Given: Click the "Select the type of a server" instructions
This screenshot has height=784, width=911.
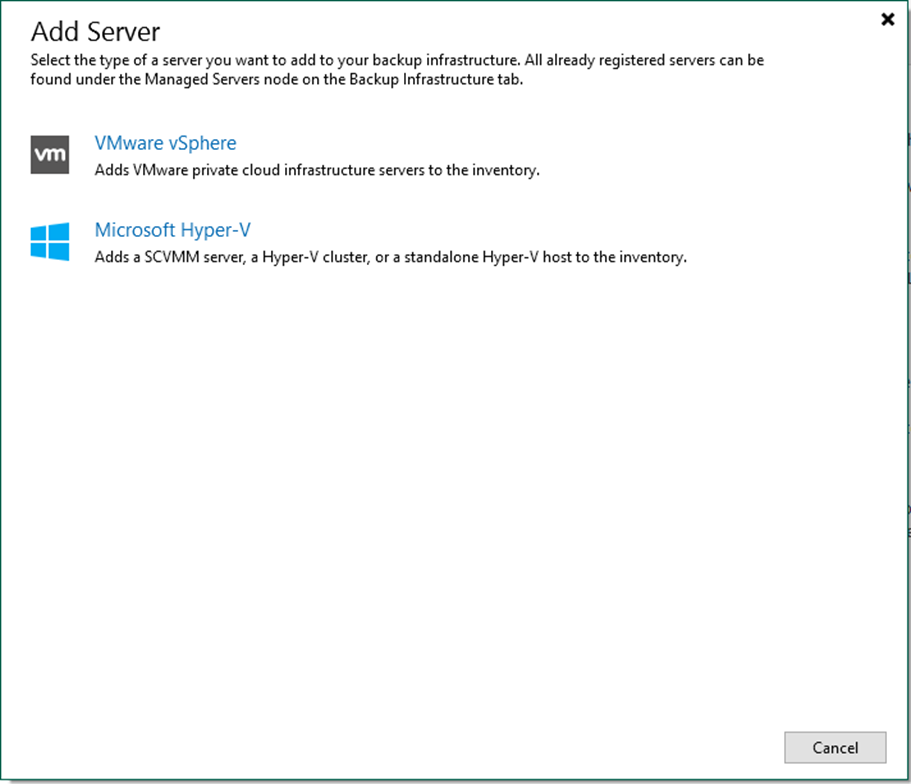Looking at the screenshot, I should click(397, 69).
